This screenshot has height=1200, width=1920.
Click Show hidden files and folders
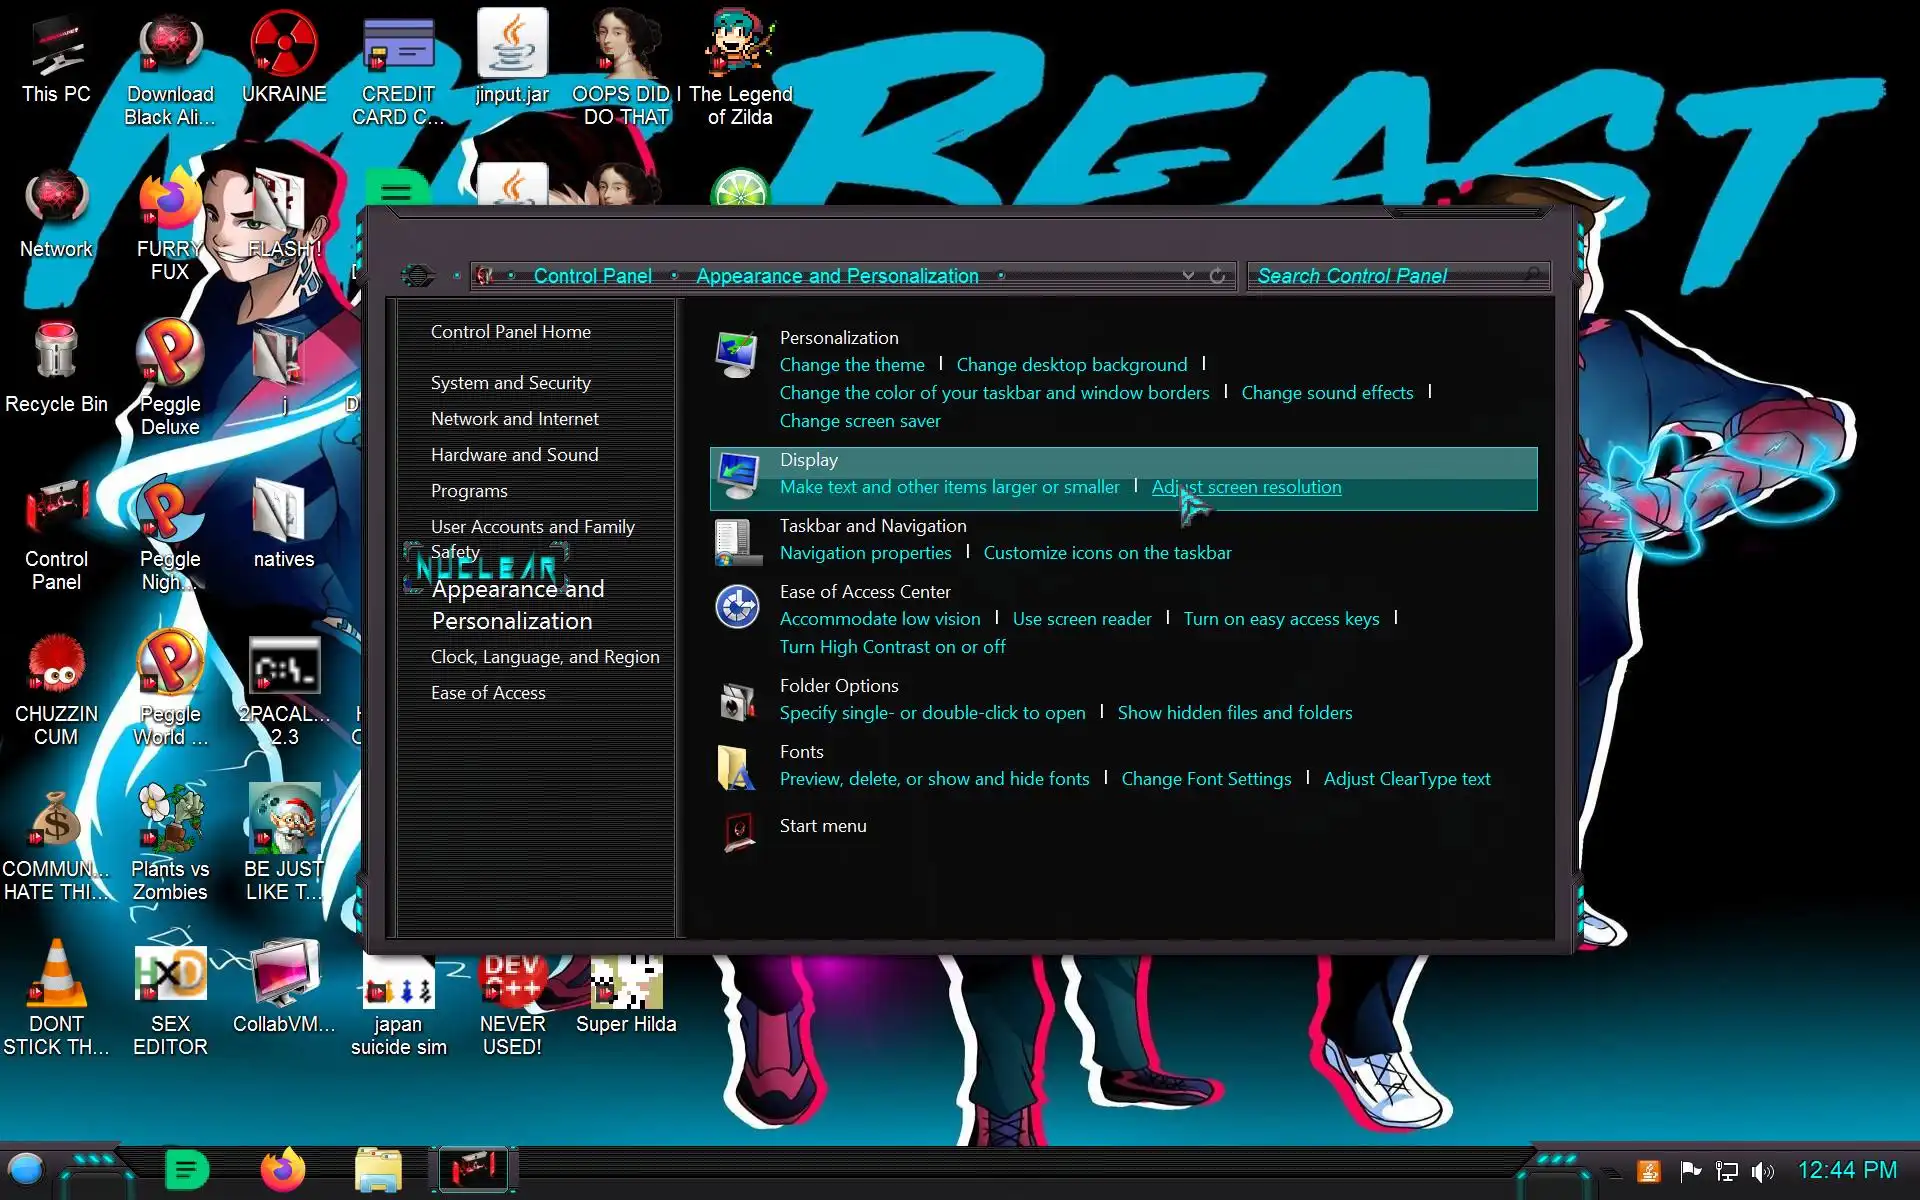pos(1234,713)
